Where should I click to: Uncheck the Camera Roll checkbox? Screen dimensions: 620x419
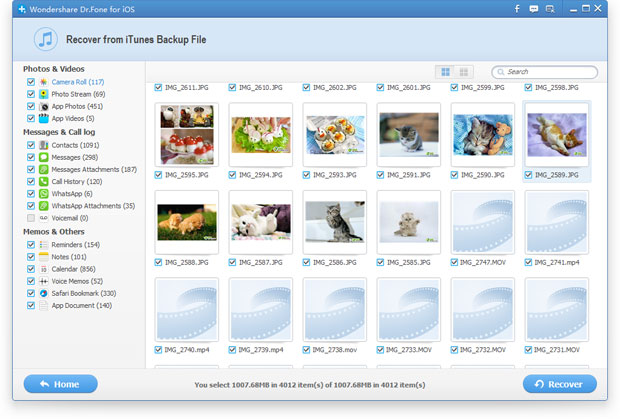(31, 82)
